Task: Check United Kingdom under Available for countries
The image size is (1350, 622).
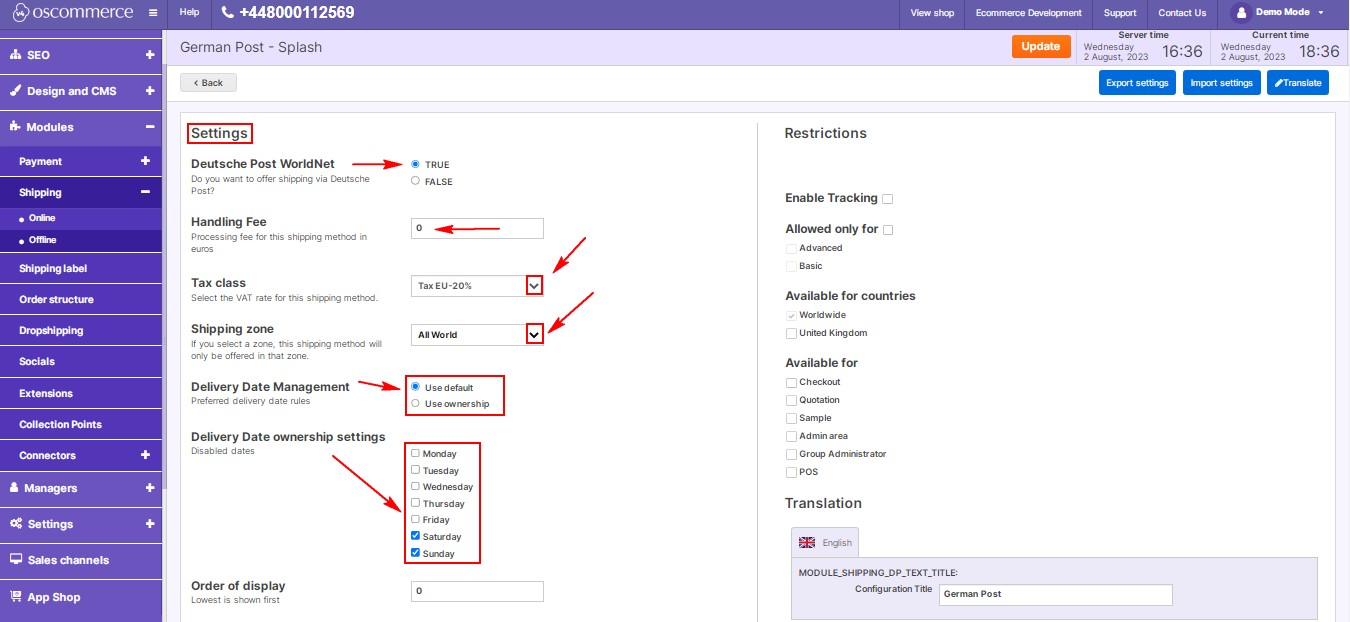Action: point(792,333)
